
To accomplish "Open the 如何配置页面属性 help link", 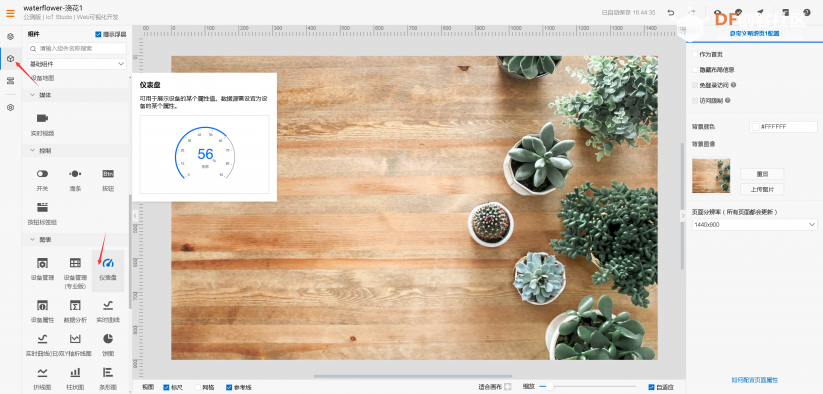I will 754,380.
